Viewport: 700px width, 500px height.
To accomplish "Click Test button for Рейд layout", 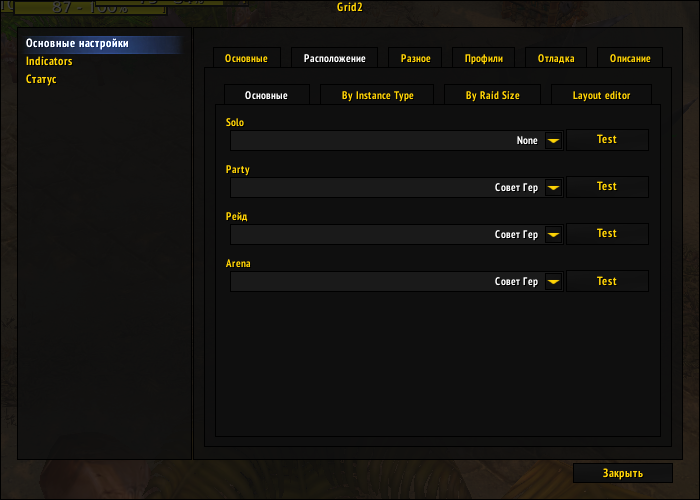I will point(607,233).
